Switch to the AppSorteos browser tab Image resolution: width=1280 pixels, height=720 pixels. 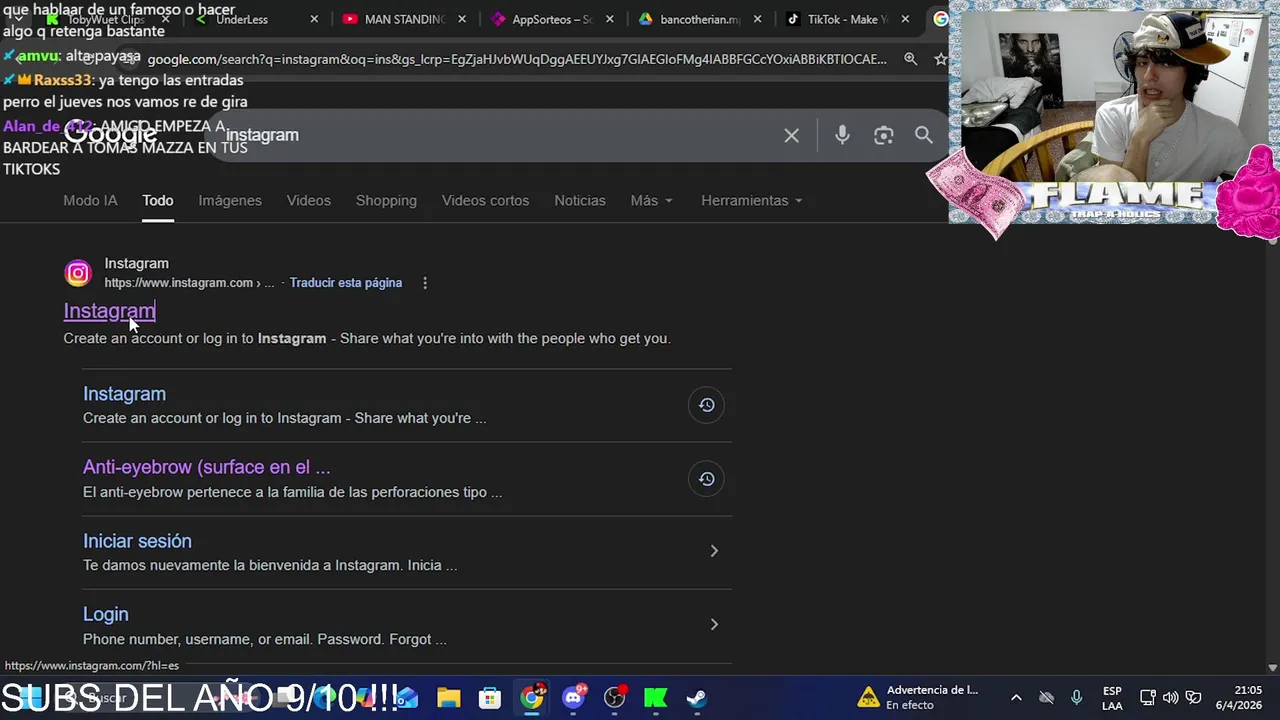pos(552,19)
